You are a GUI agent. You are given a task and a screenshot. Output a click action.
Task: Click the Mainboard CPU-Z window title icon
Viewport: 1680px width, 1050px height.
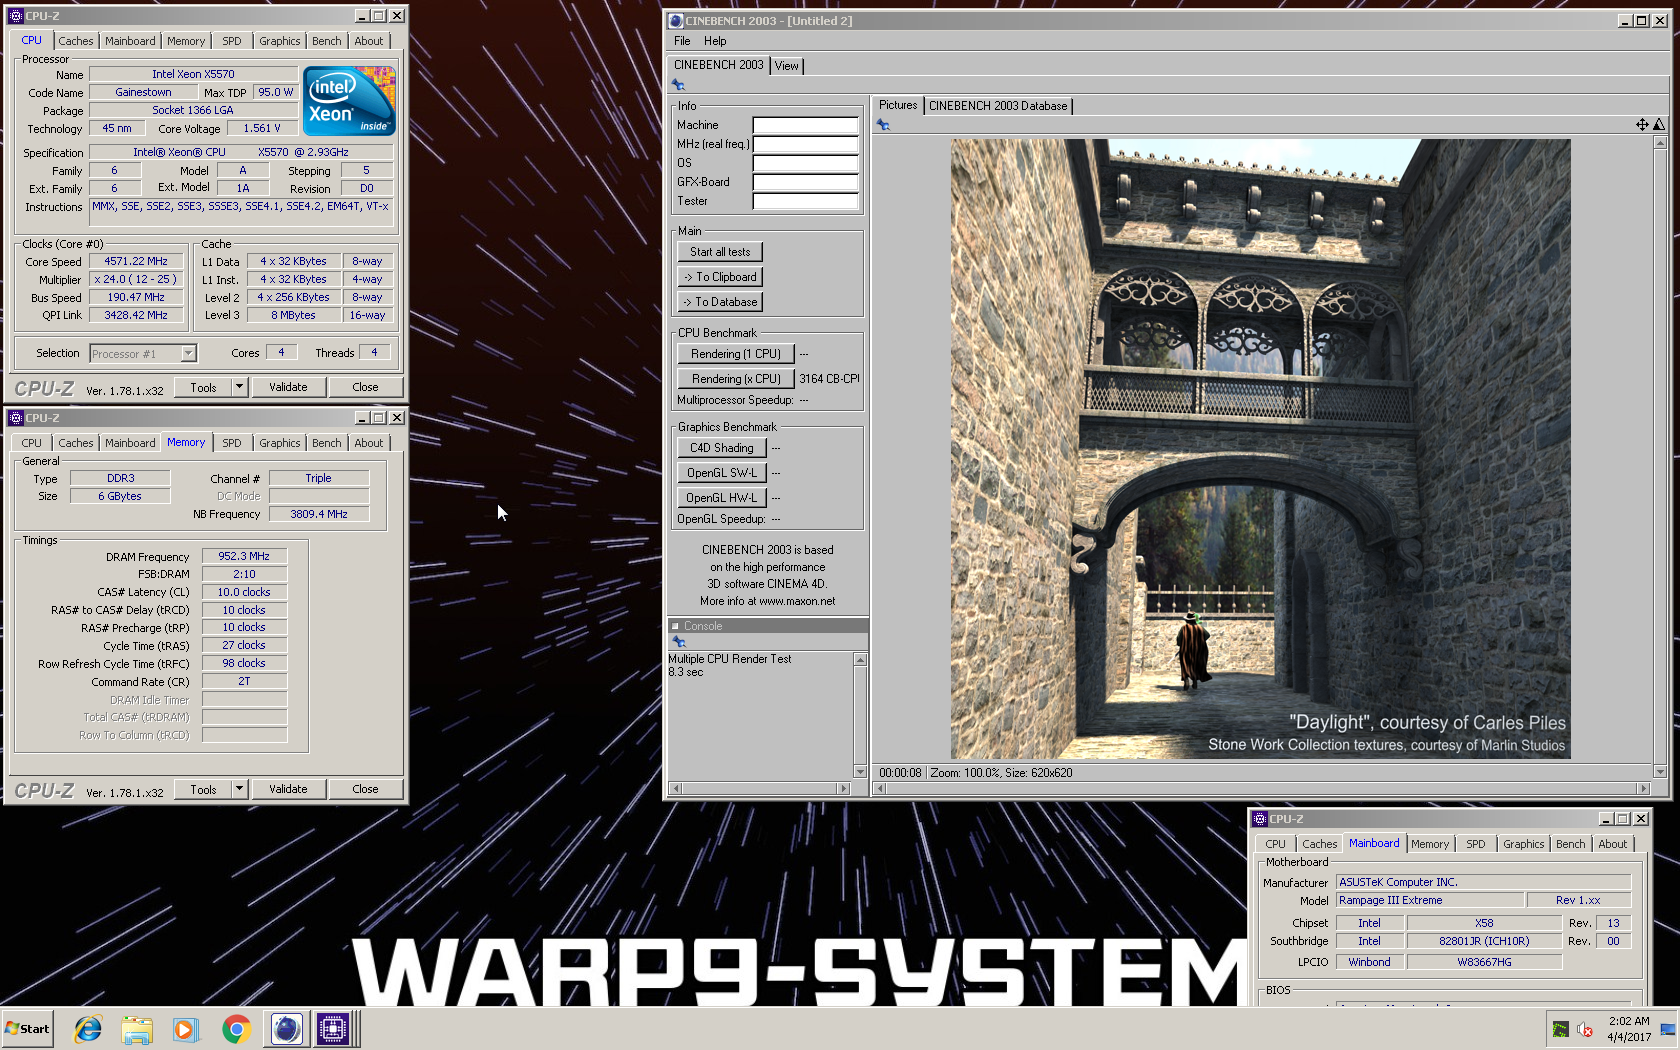(x=1260, y=819)
